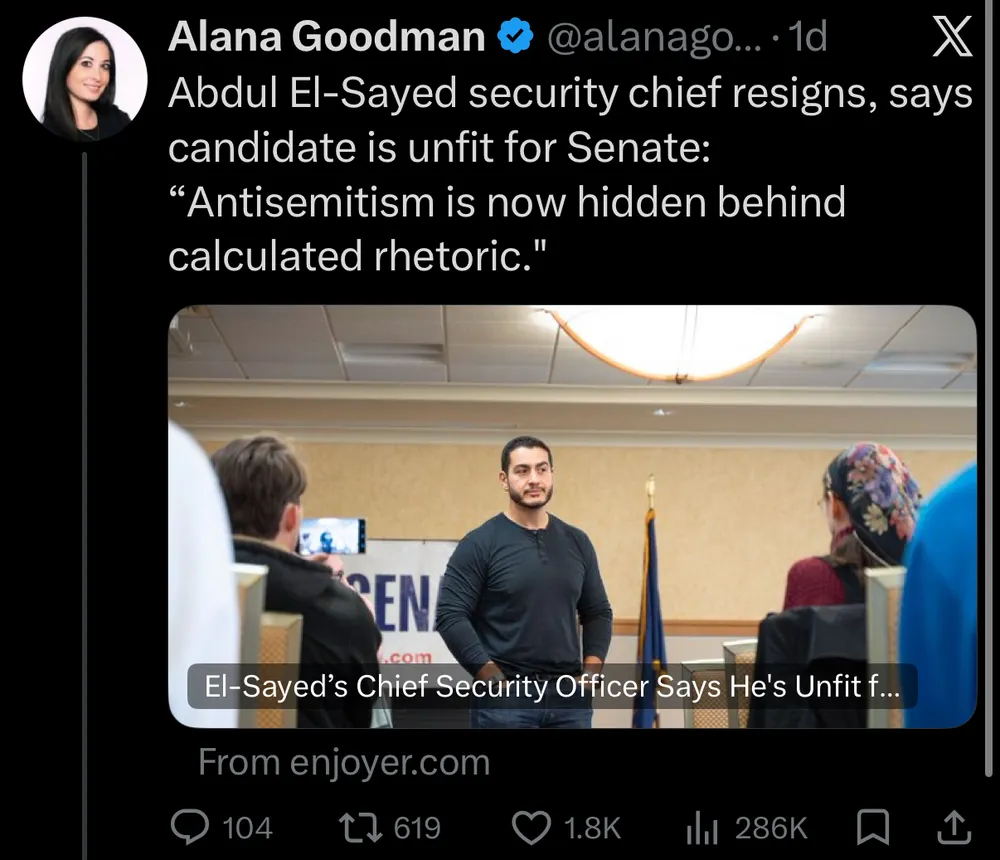This screenshot has width=1000, height=860.
Task: Click the blue verified badge
Action: click(515, 38)
